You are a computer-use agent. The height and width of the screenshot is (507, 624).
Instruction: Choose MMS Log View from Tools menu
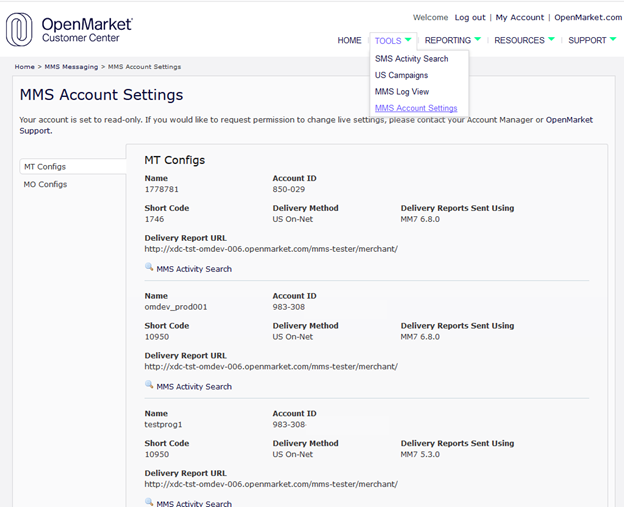click(402, 92)
